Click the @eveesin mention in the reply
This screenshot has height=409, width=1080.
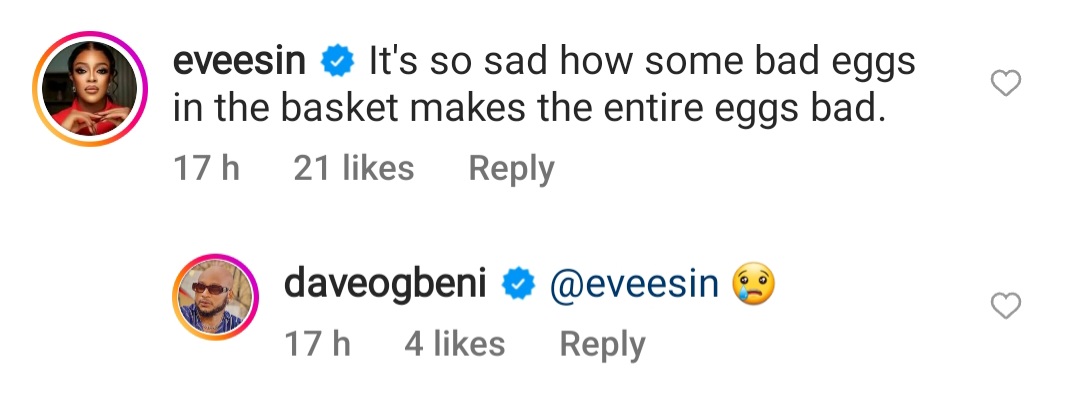coord(633,286)
